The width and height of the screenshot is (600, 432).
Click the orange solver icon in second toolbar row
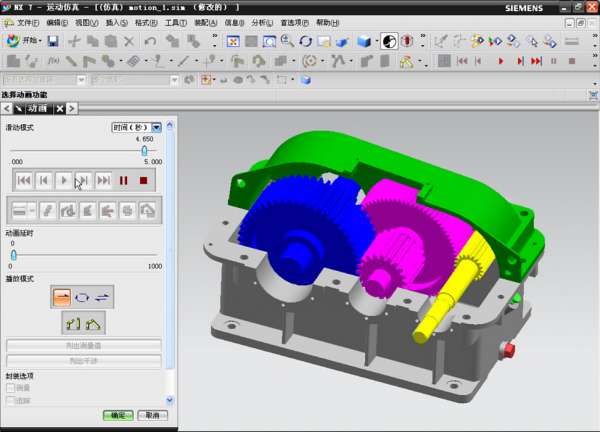point(406,61)
